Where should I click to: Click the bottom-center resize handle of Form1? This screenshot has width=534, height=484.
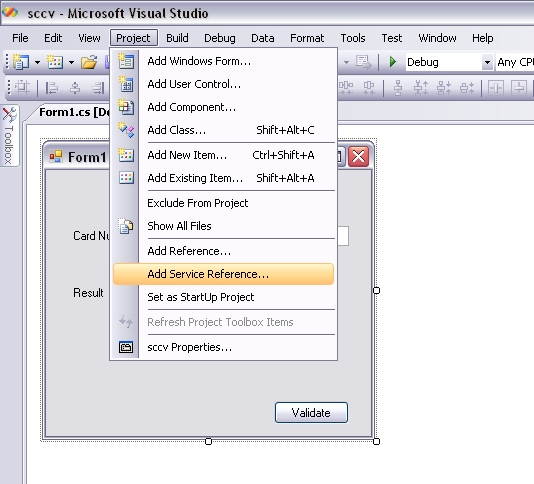point(208,441)
